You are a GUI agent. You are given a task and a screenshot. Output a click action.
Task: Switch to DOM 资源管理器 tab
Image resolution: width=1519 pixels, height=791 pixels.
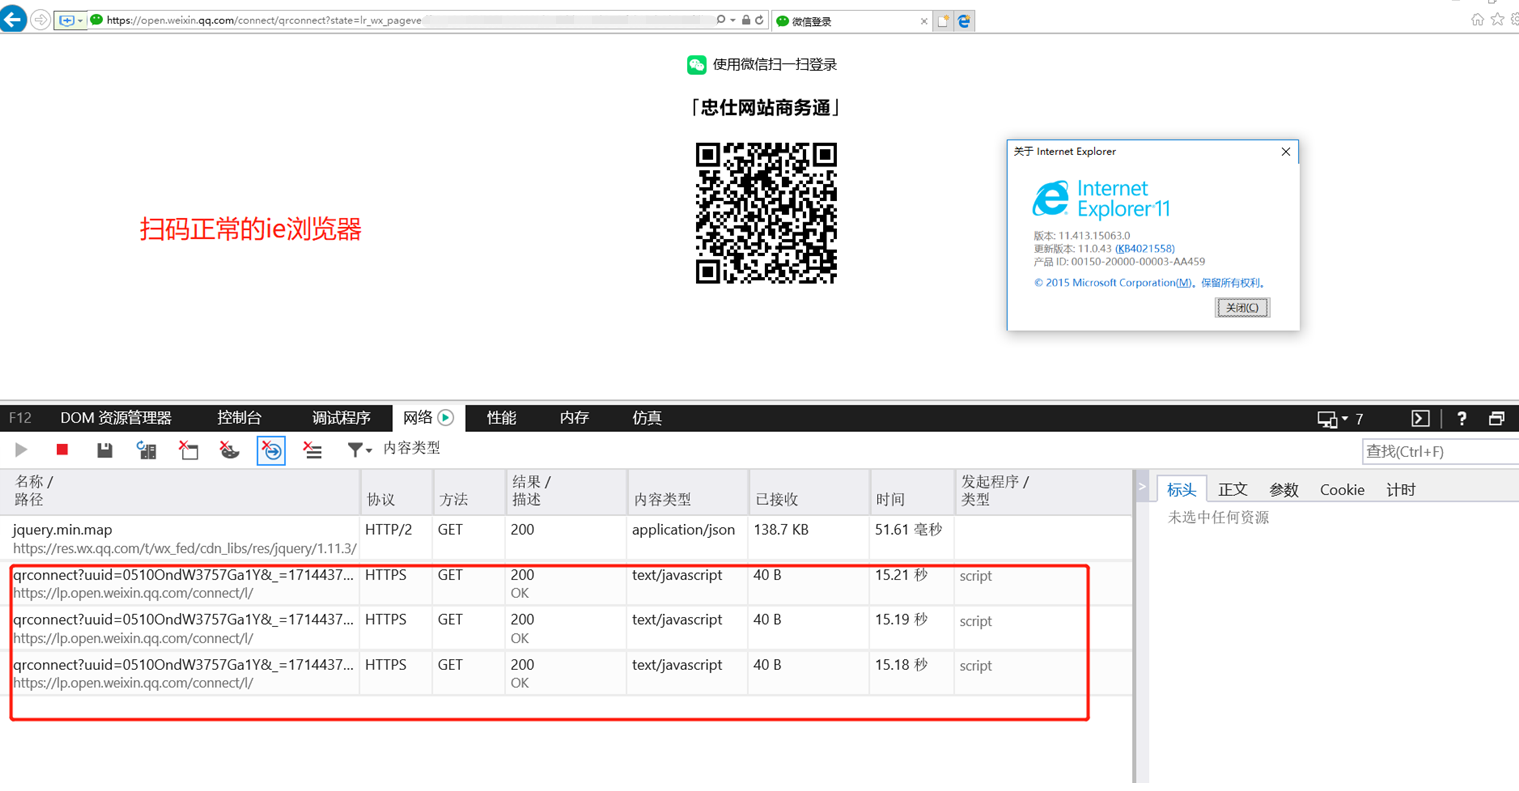click(116, 418)
